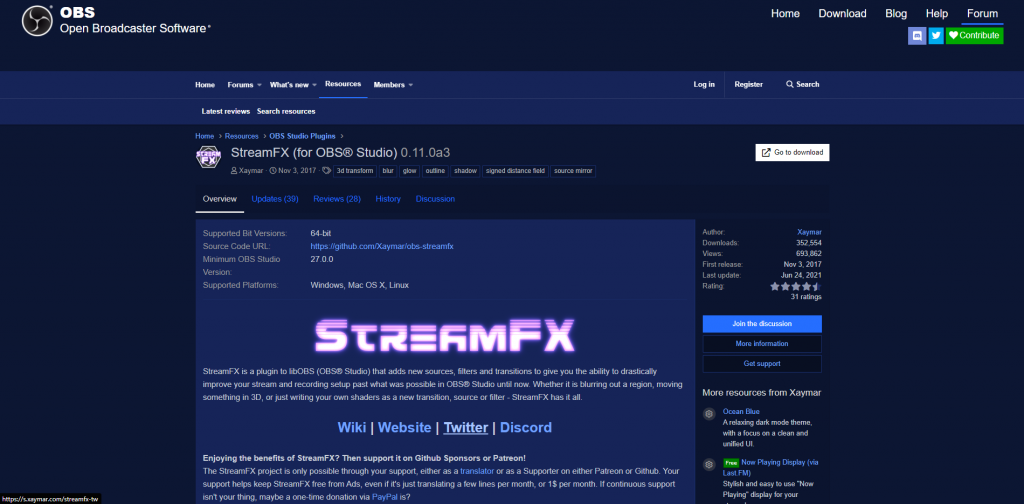Click the shadow tag
The image size is (1024, 504).
[466, 171]
